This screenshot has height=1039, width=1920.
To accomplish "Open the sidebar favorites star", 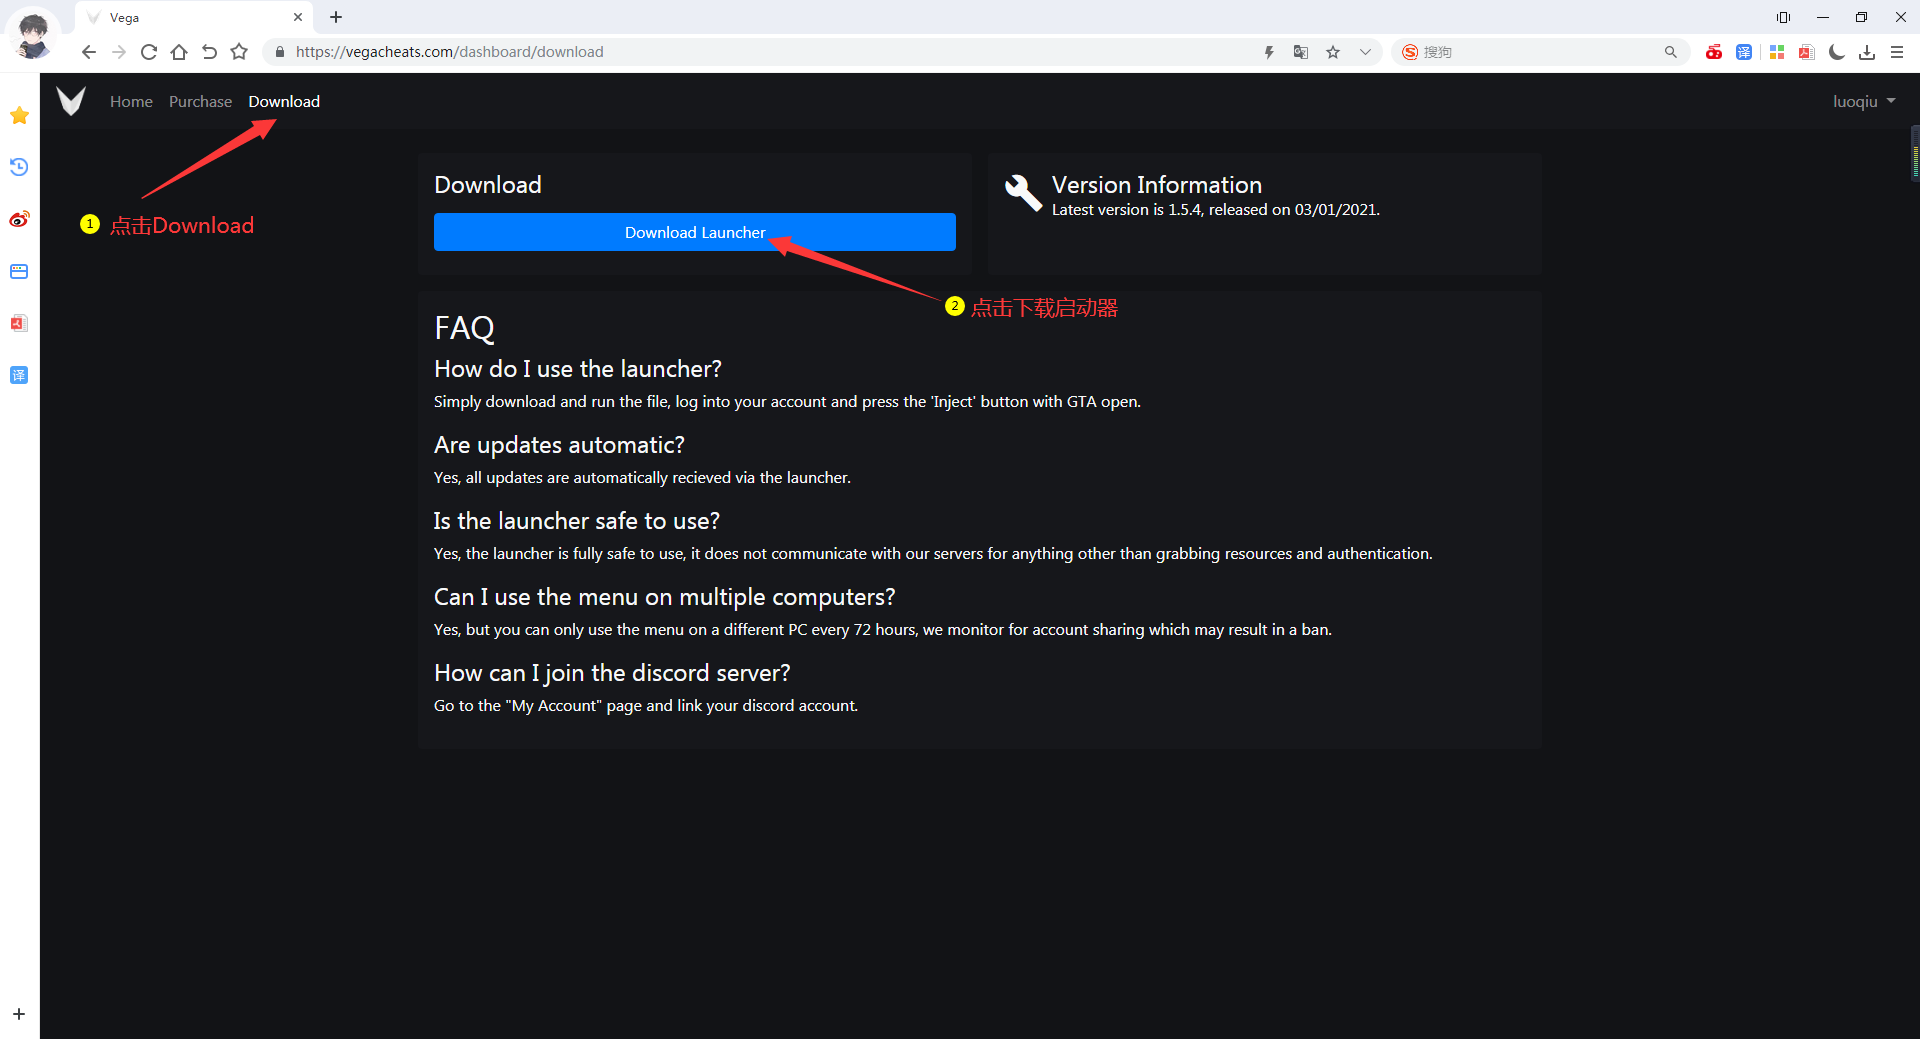I will 19,115.
